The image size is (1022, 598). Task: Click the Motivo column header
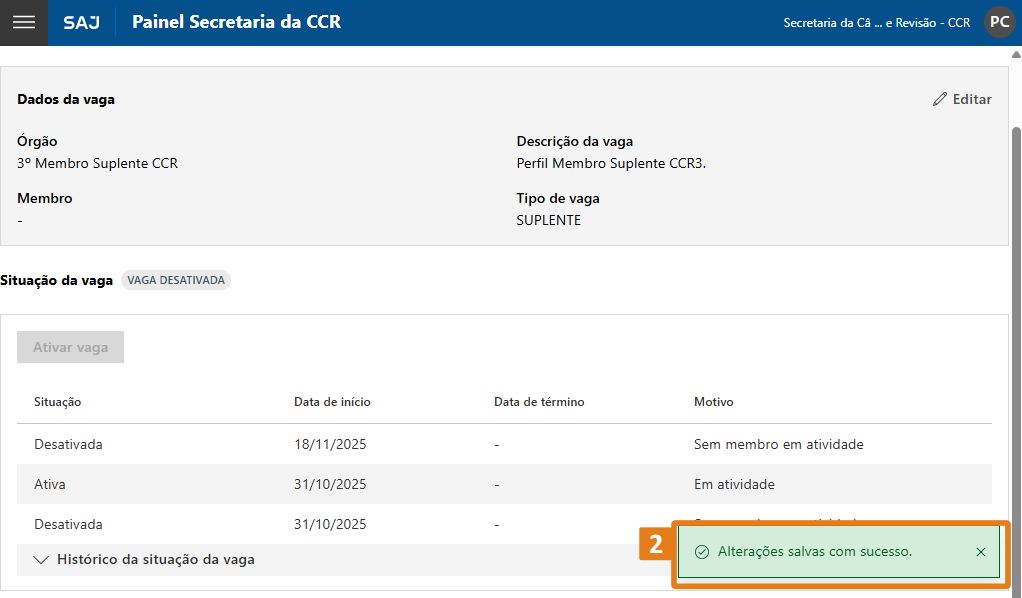(713, 402)
